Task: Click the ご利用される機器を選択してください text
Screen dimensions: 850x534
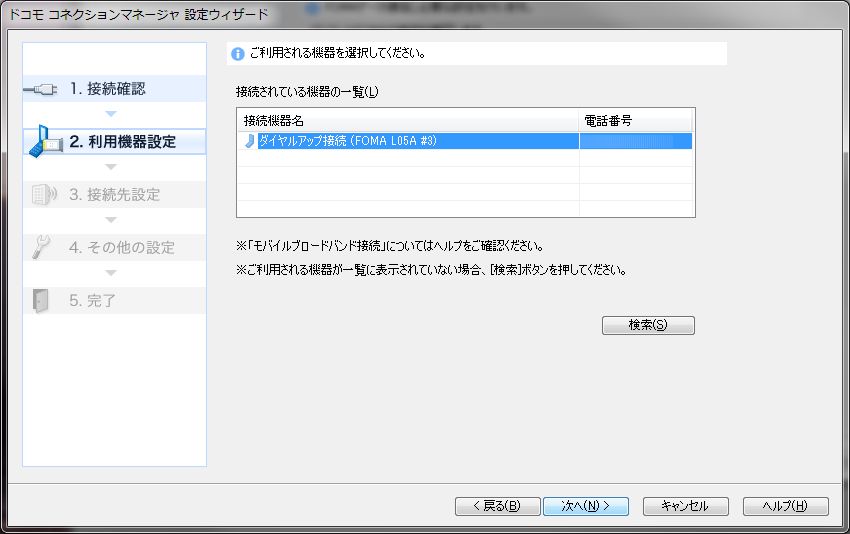Action: [337, 53]
